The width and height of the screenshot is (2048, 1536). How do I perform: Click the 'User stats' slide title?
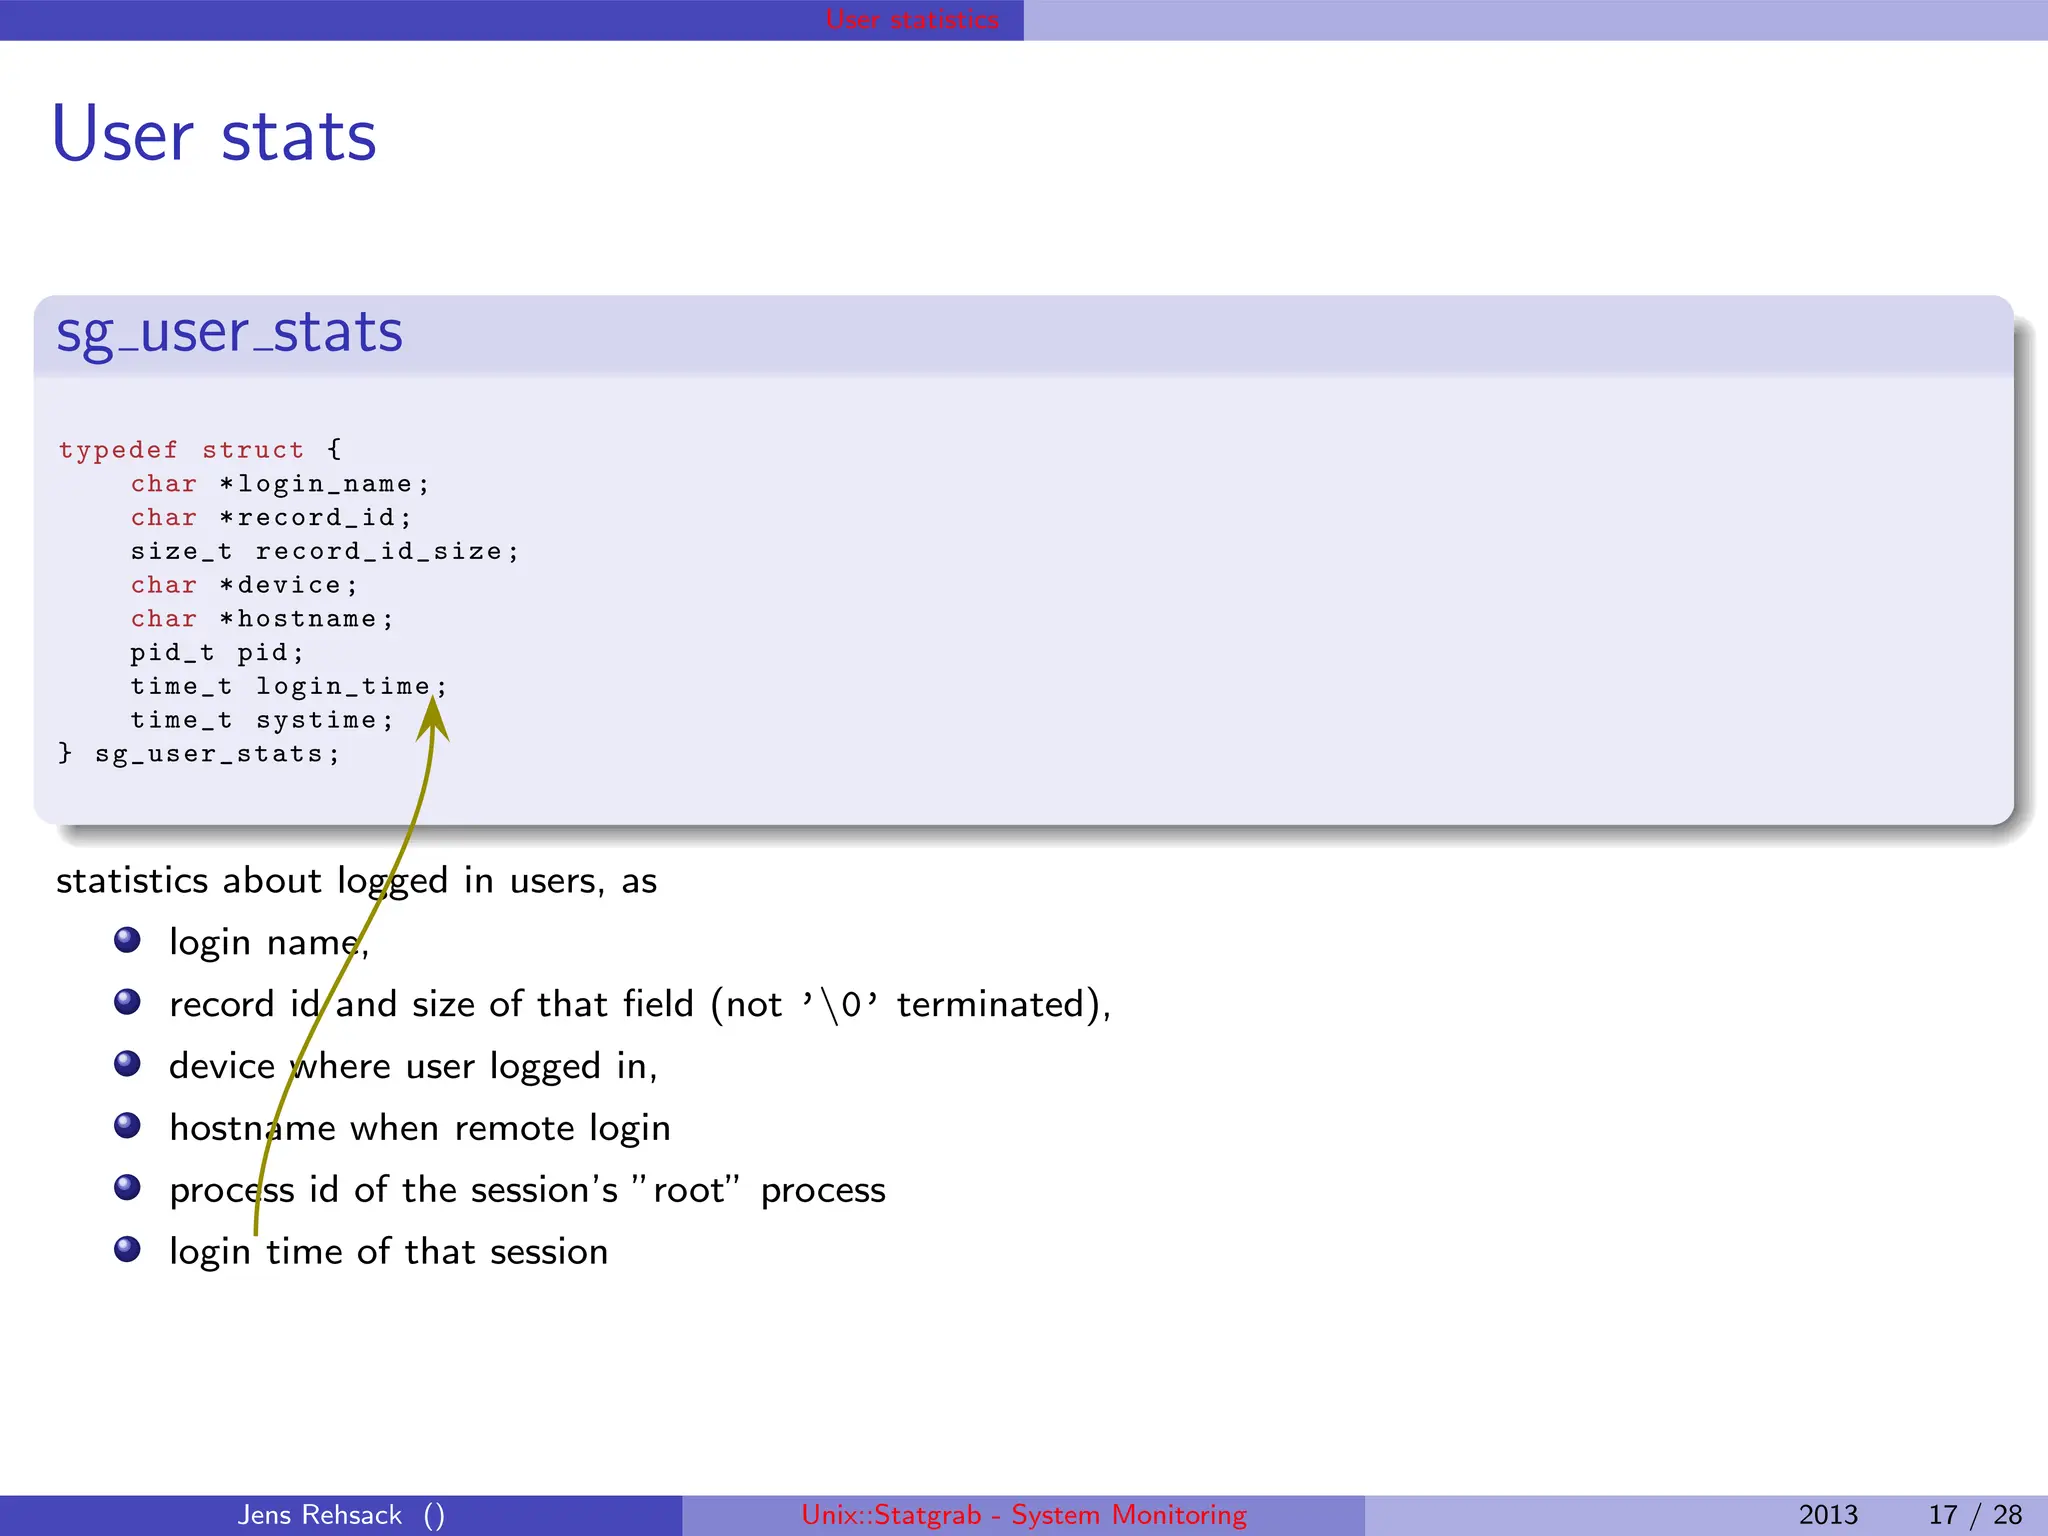(214, 134)
